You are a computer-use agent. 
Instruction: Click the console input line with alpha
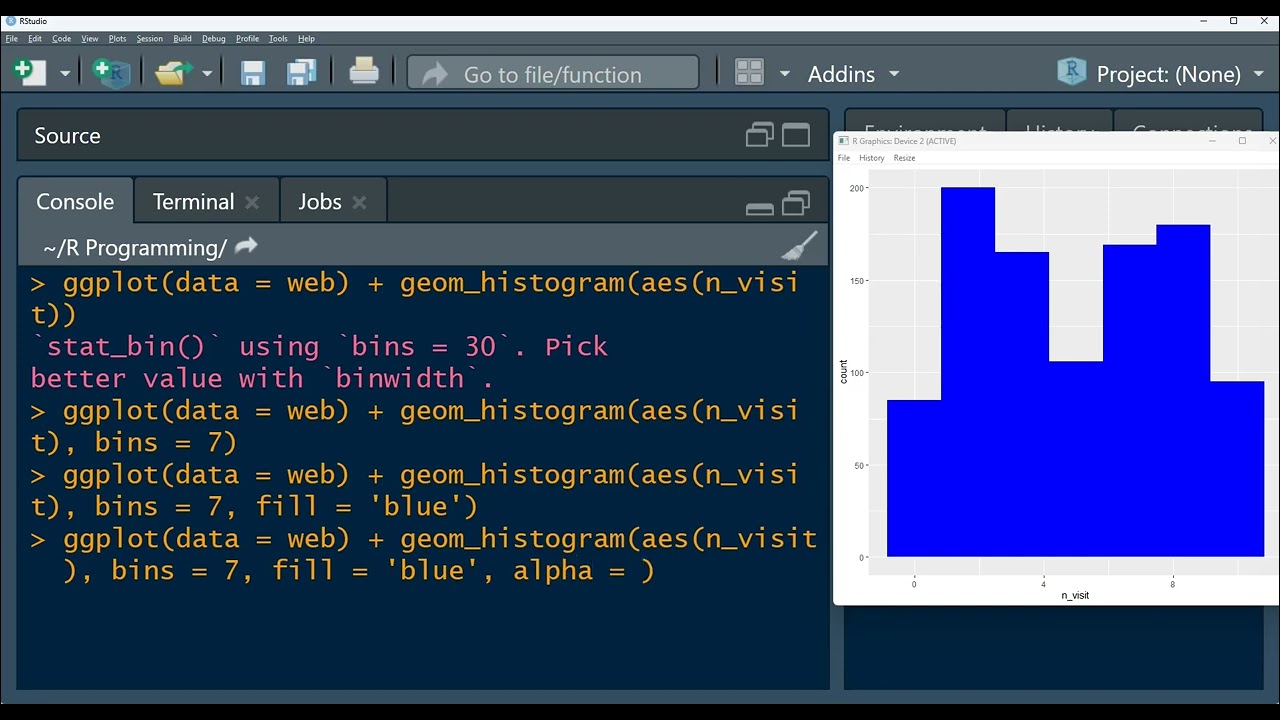coord(424,554)
